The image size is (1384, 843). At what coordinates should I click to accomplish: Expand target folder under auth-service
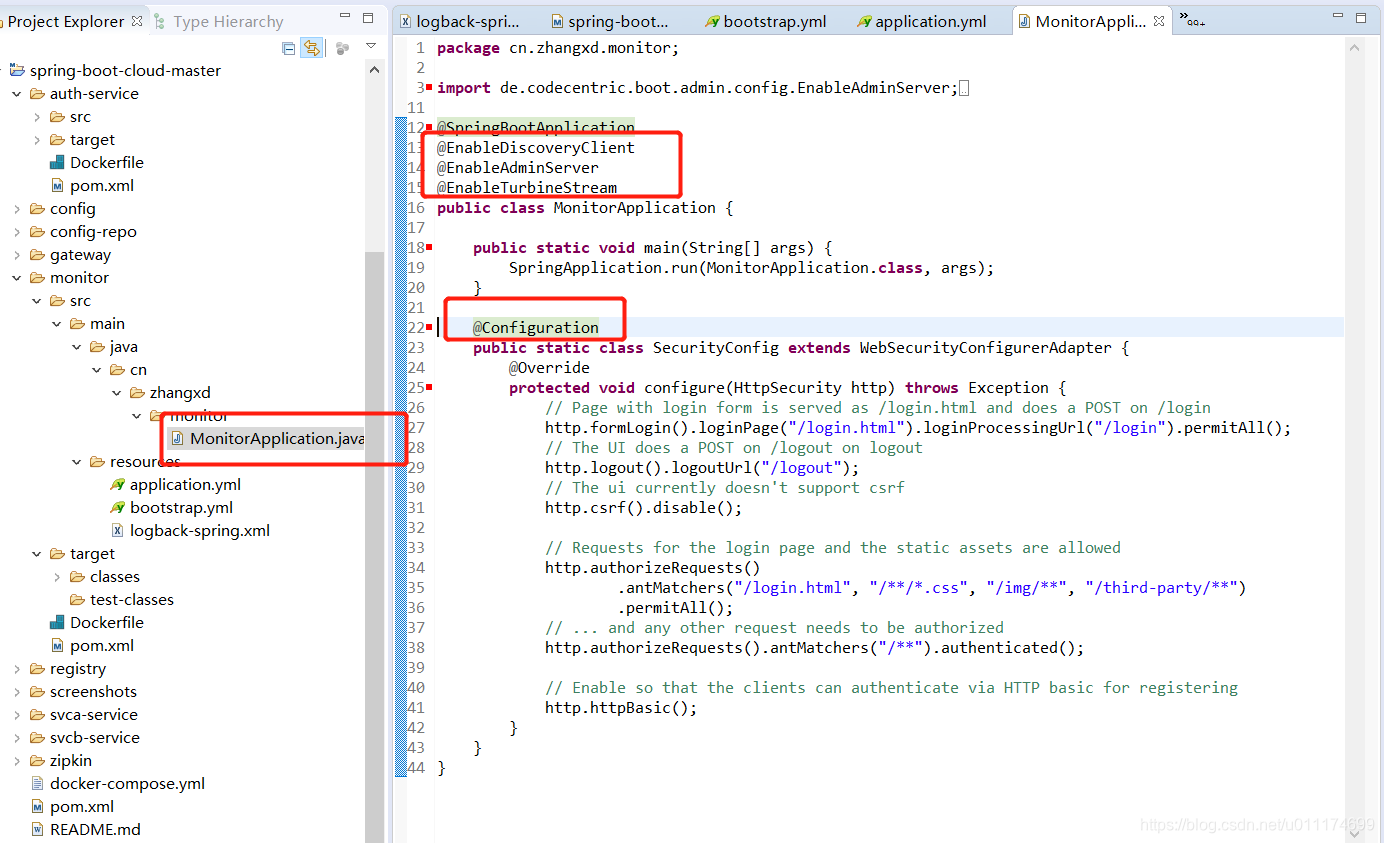37,139
